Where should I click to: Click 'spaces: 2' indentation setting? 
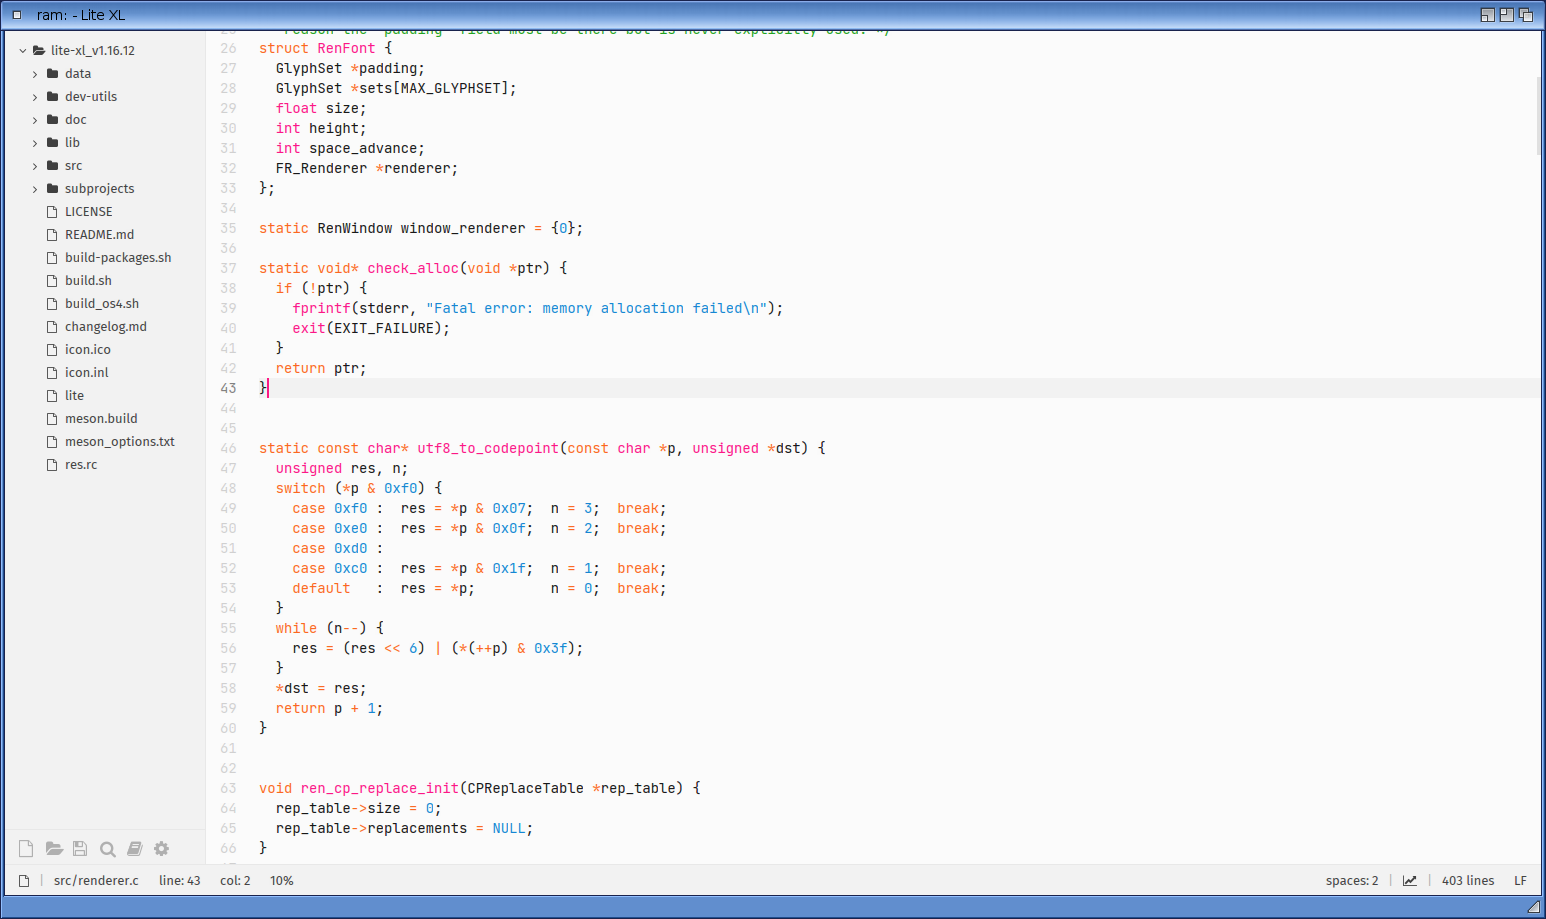coord(1352,881)
